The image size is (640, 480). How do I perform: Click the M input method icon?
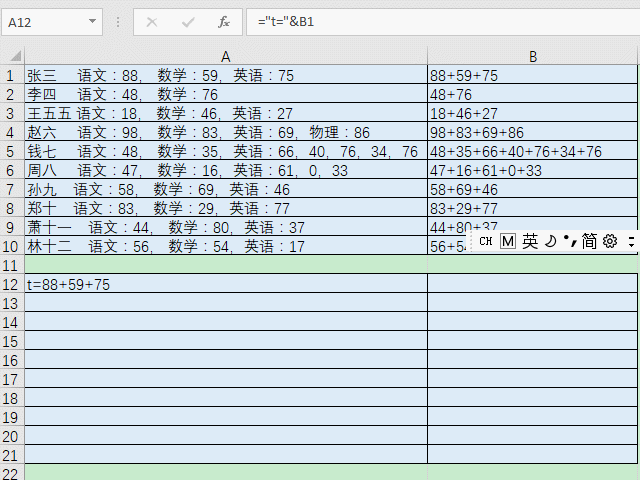click(x=508, y=241)
